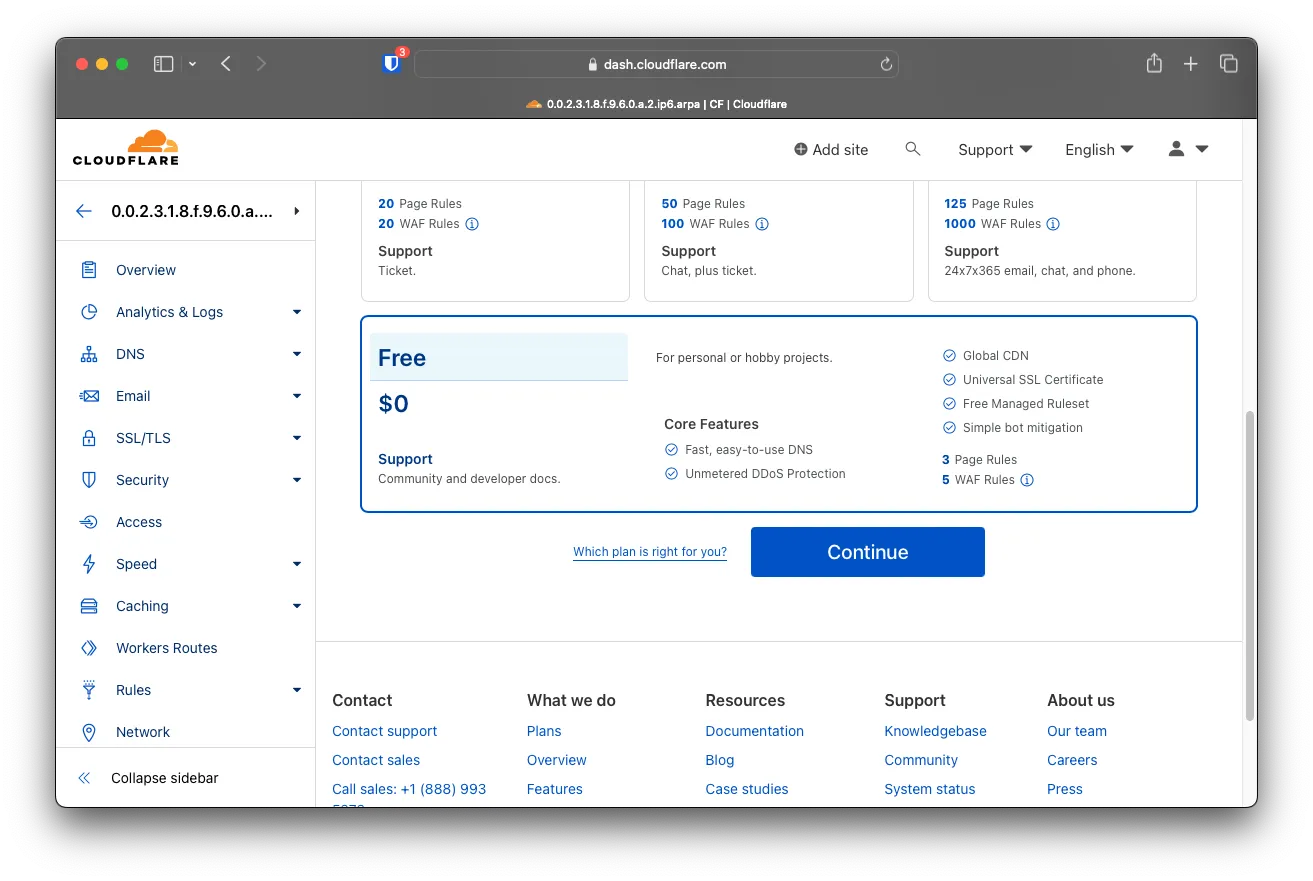Click the Caching drive icon
Image resolution: width=1313 pixels, height=881 pixels.
tap(89, 606)
